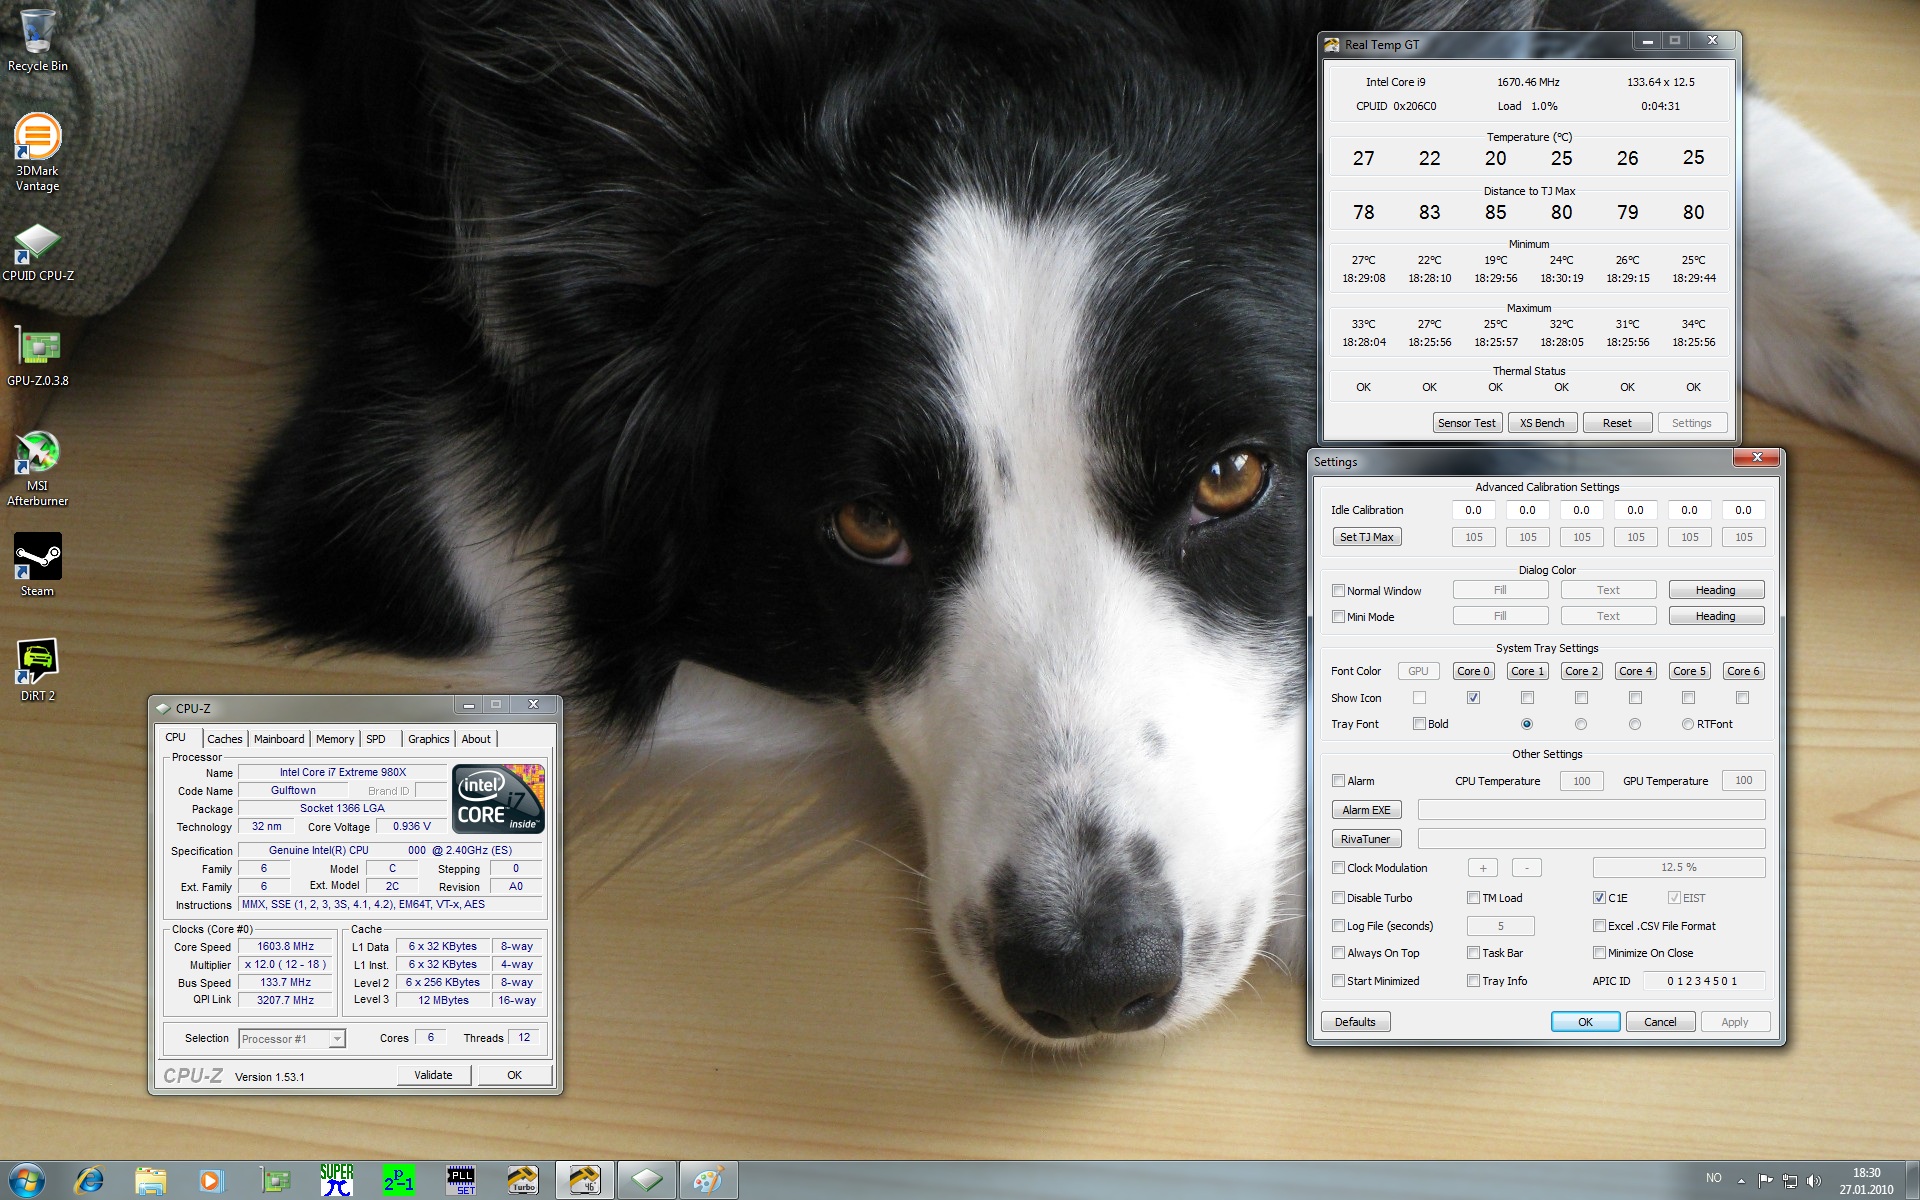The height and width of the screenshot is (1200, 1920).
Task: Enable the Alarm checkbox
Action: [1338, 781]
